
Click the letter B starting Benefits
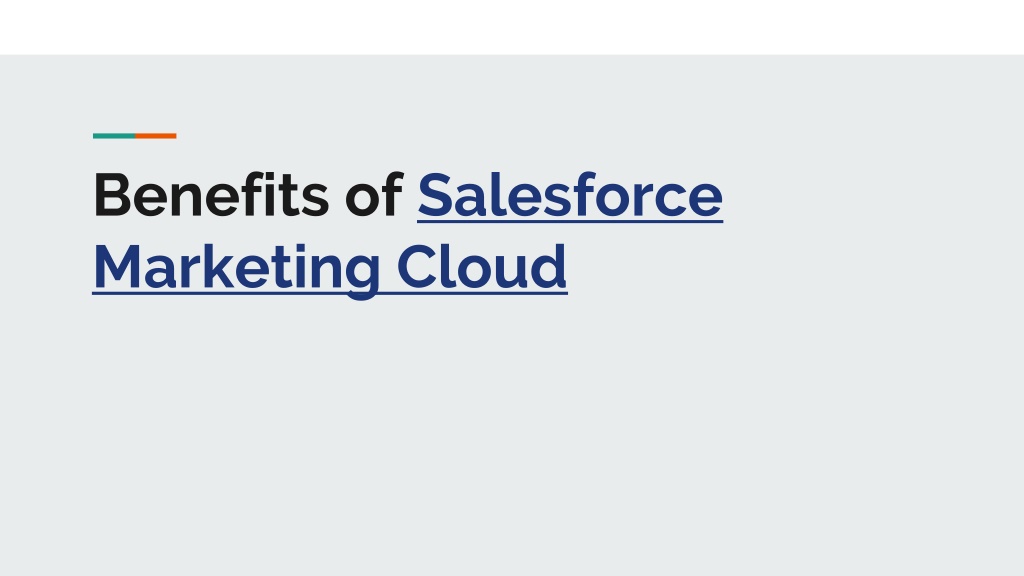[x=114, y=195]
